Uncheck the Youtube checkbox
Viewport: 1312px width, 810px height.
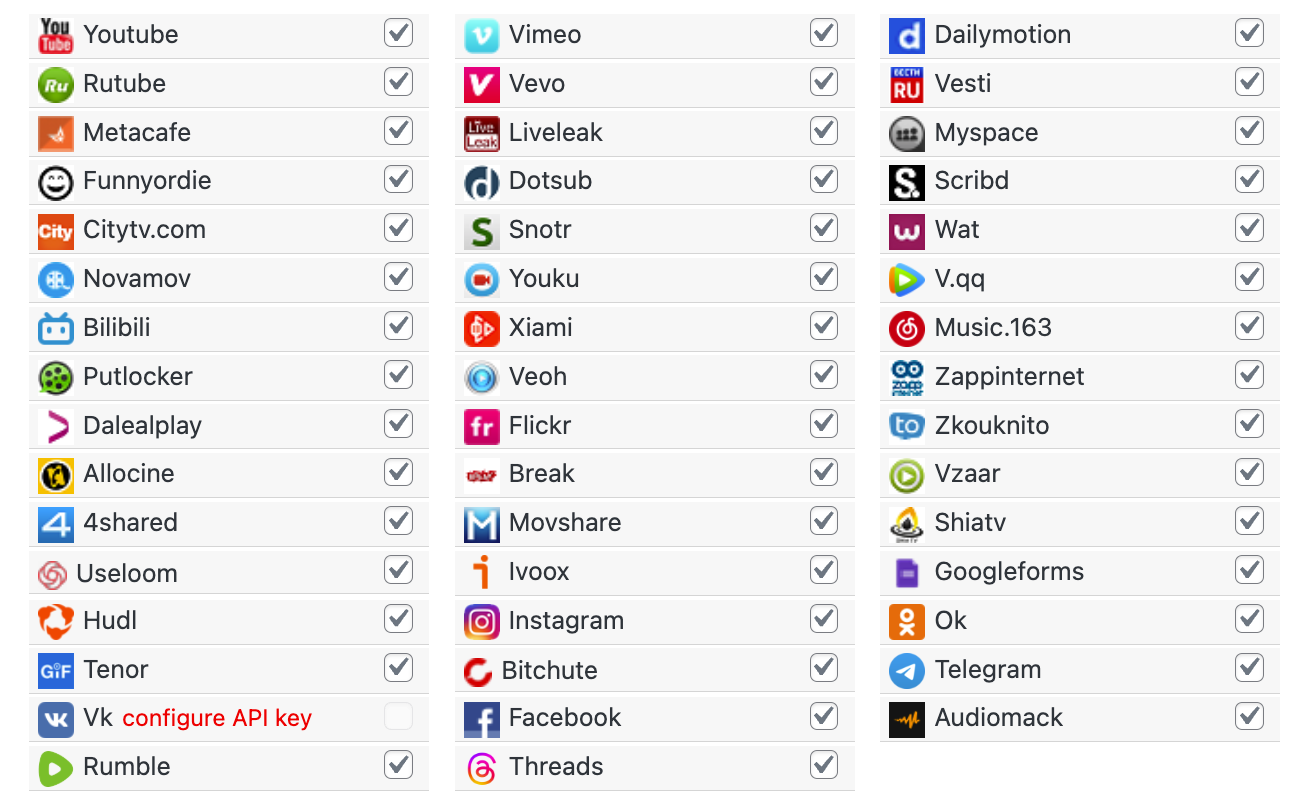coord(398,33)
